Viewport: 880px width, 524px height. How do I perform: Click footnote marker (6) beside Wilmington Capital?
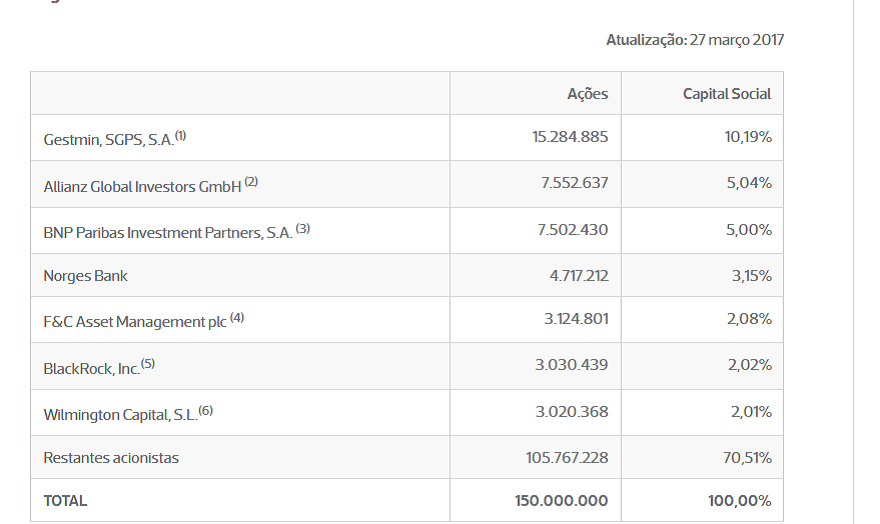coord(205,411)
